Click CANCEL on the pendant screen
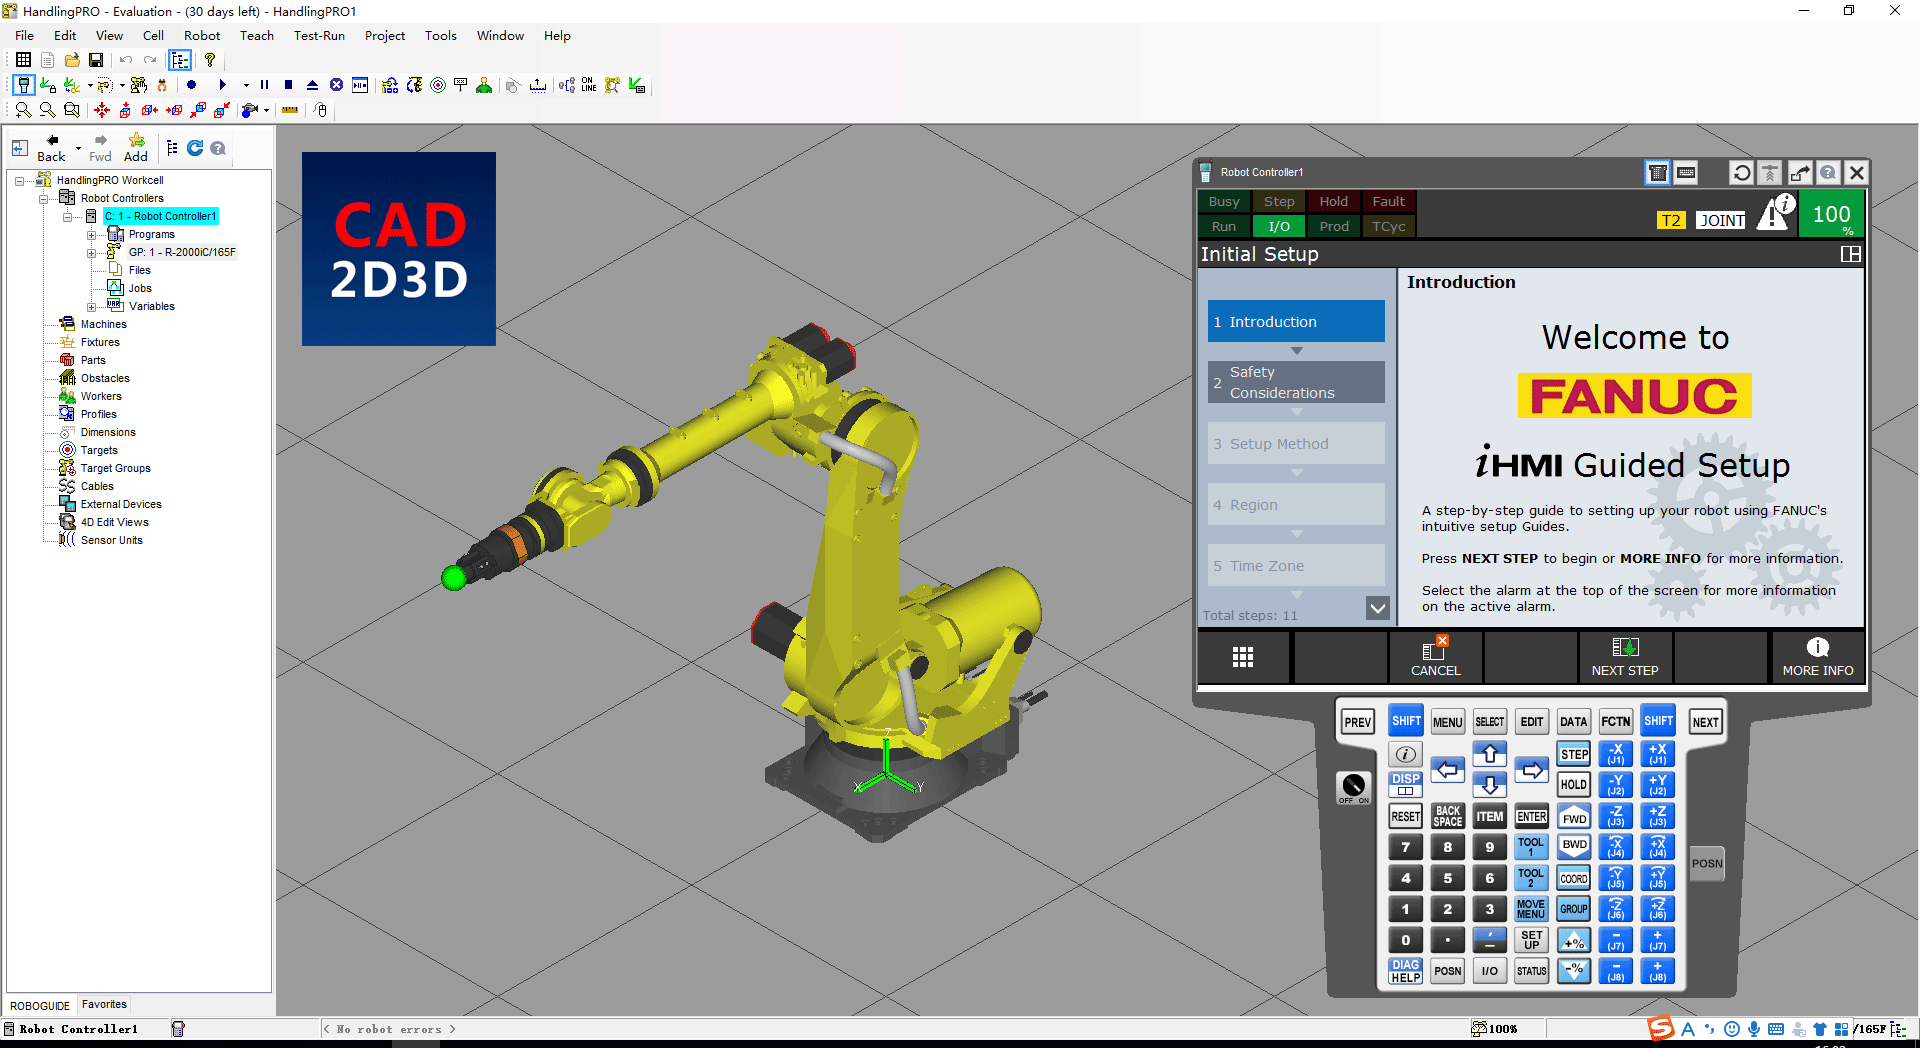The height and width of the screenshot is (1048, 1920). point(1435,657)
